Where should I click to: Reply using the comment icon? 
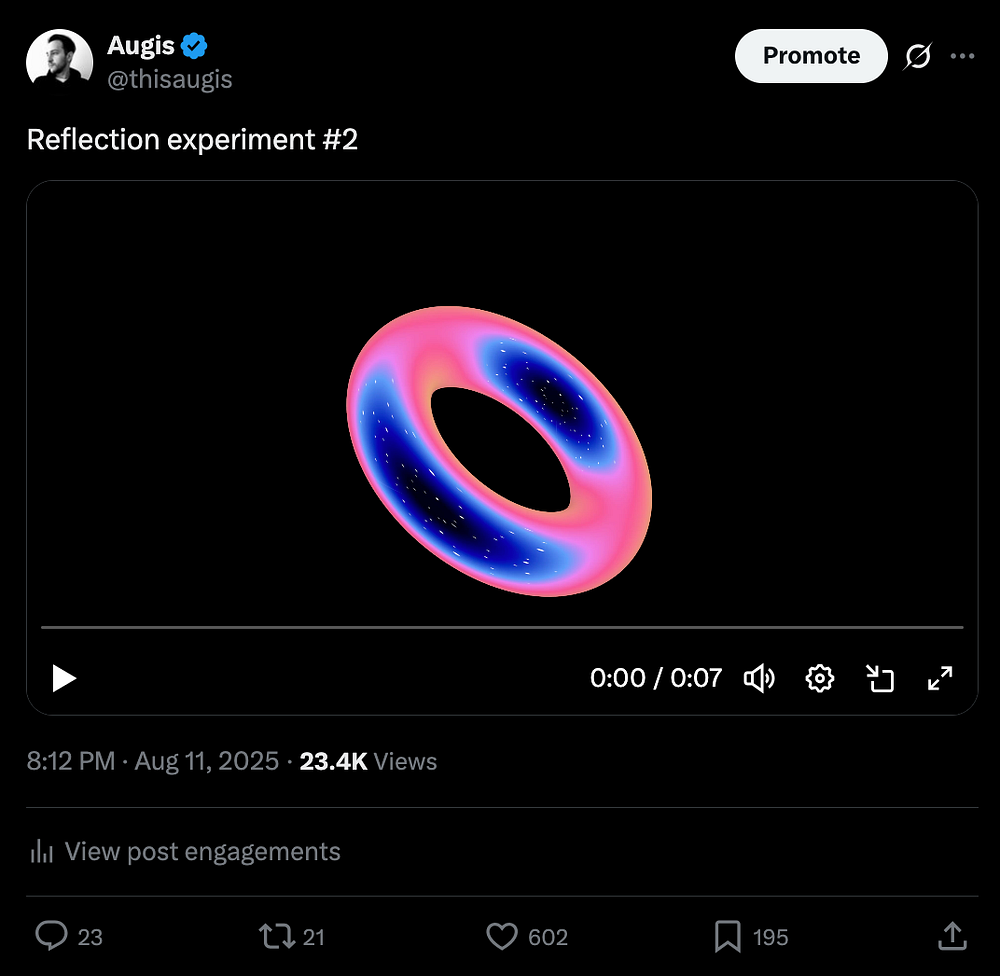coord(50,936)
